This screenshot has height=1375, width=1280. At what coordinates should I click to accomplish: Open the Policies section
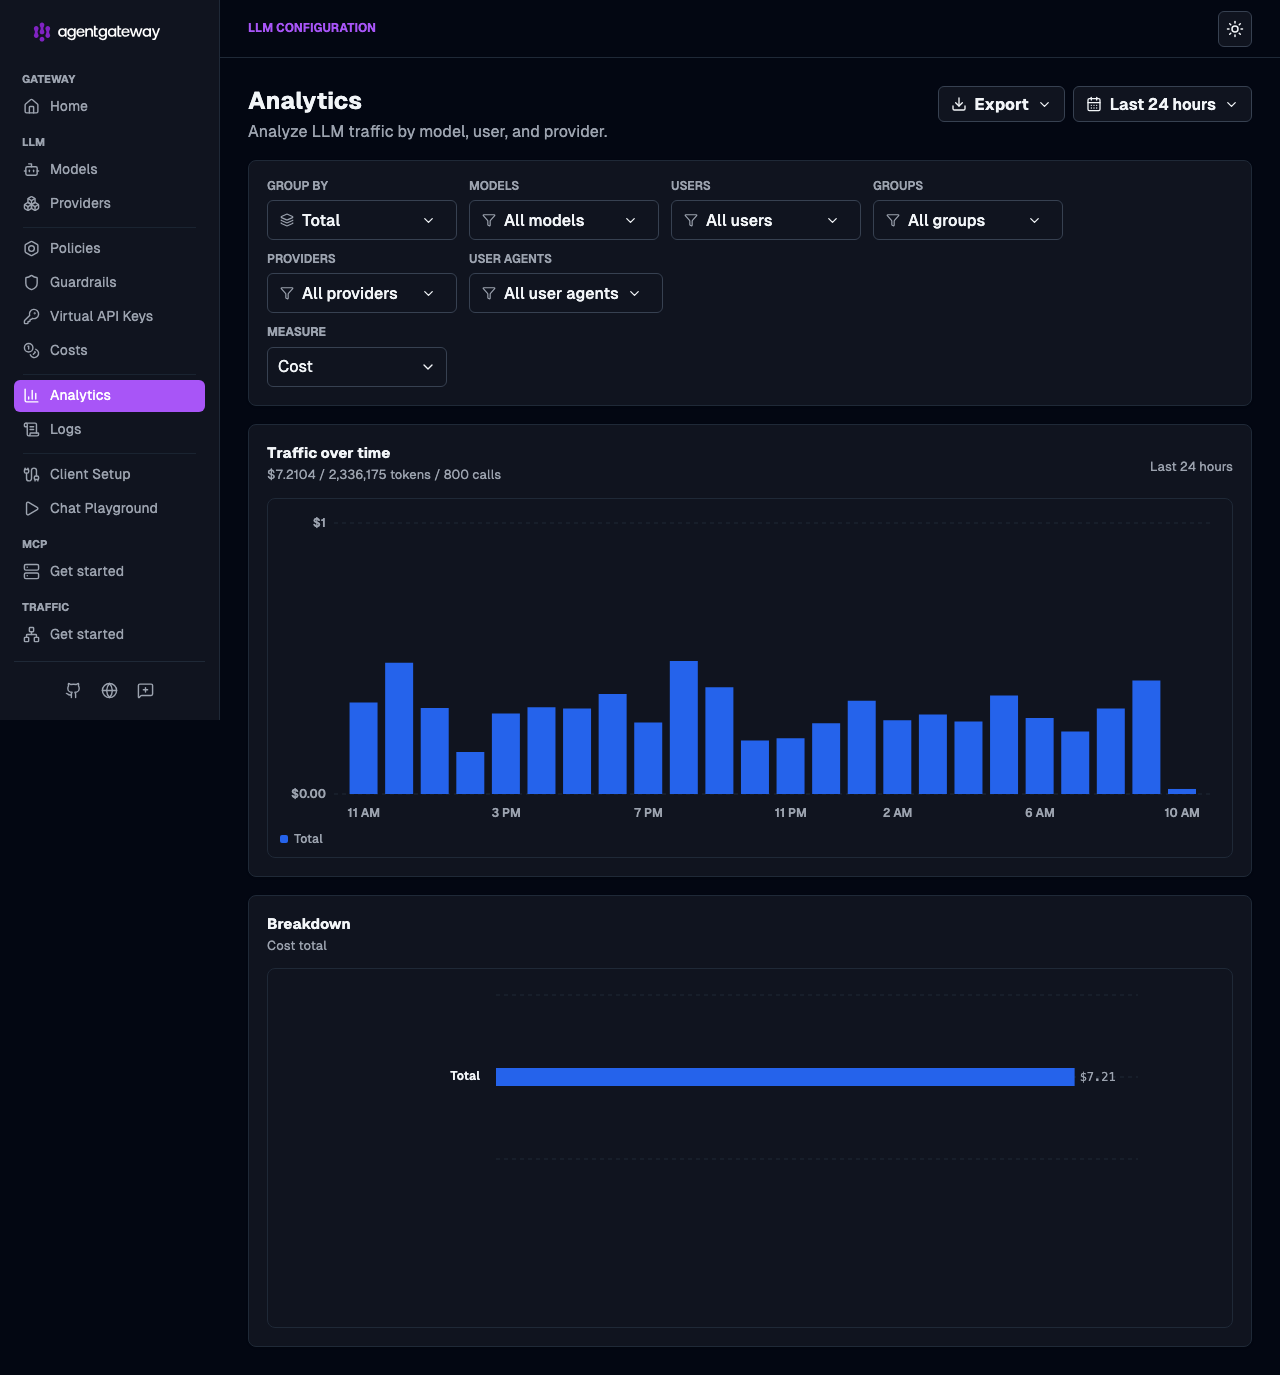[110, 248]
